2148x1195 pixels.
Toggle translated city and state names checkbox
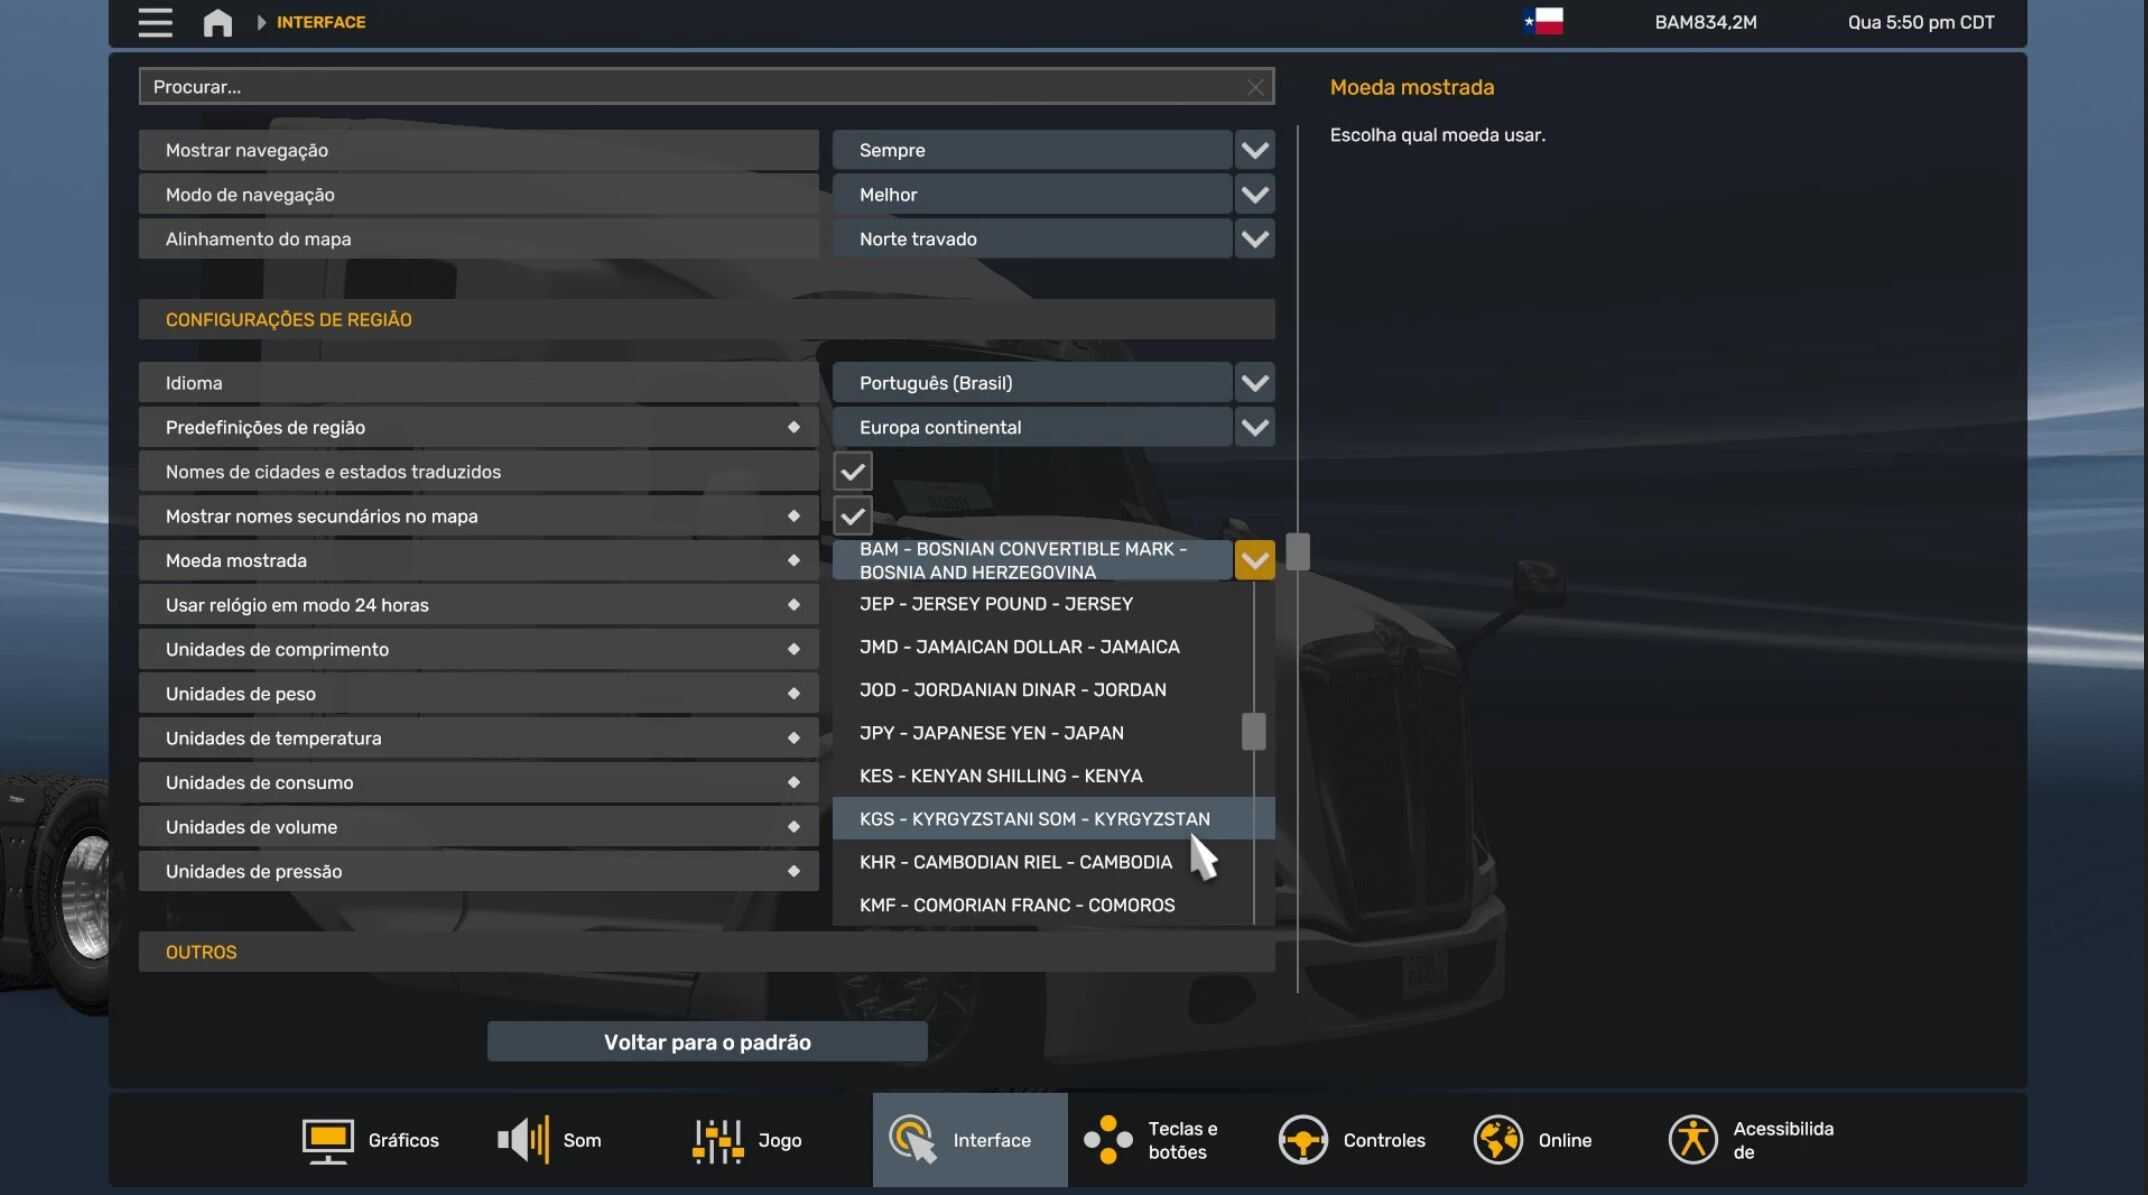[x=852, y=472]
